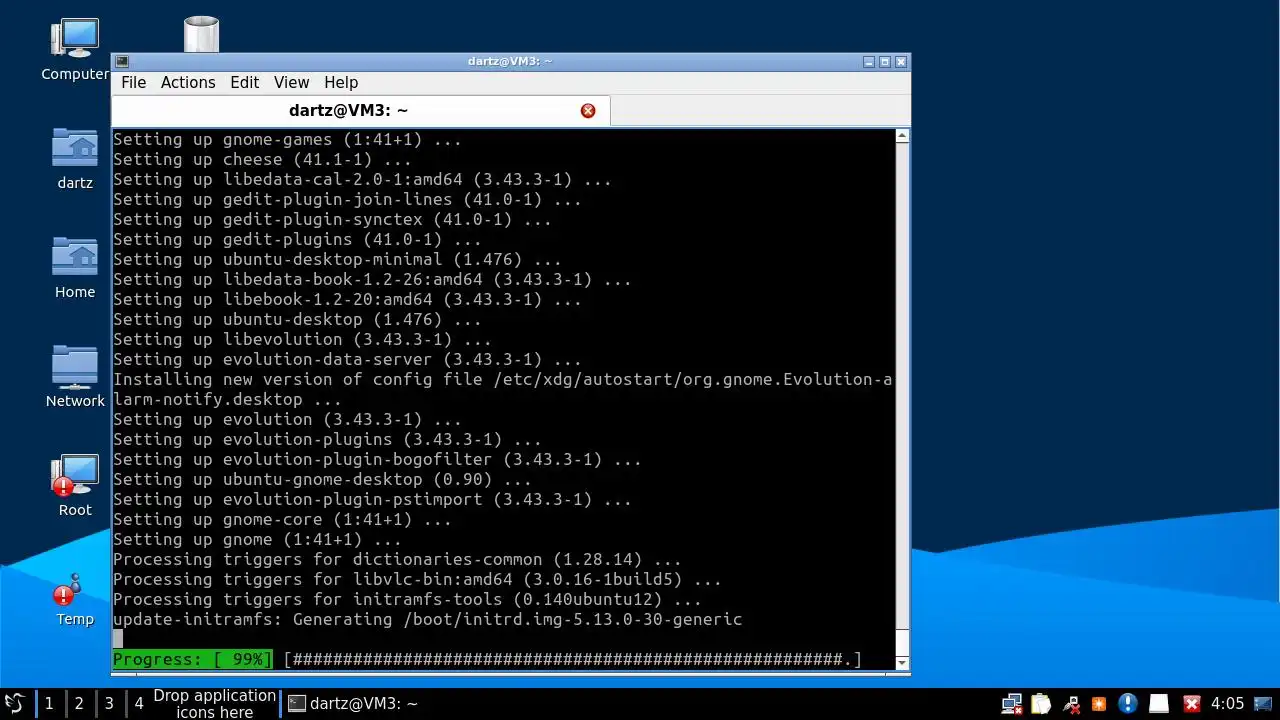Image resolution: width=1280 pixels, height=720 pixels.
Task: Click the wired connection unplugged tray icon
Action: (x=1071, y=703)
